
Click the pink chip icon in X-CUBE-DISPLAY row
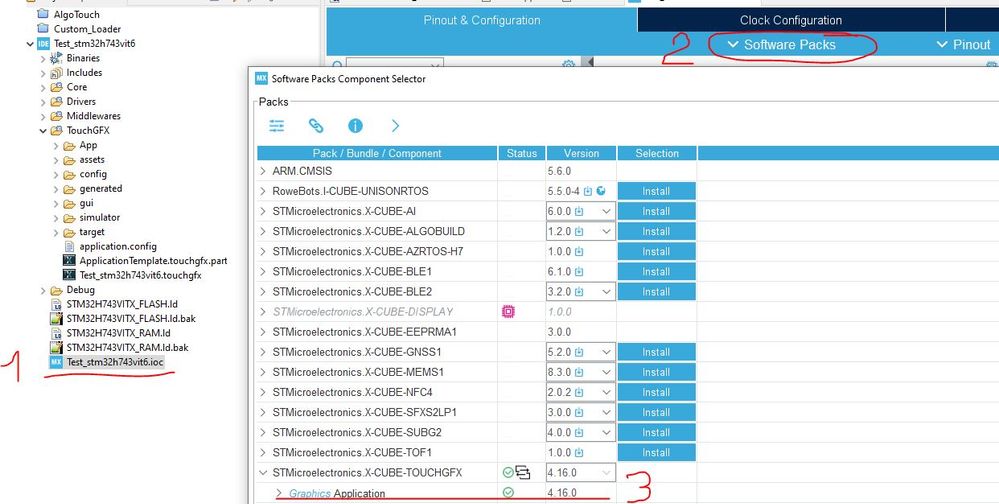[508, 312]
